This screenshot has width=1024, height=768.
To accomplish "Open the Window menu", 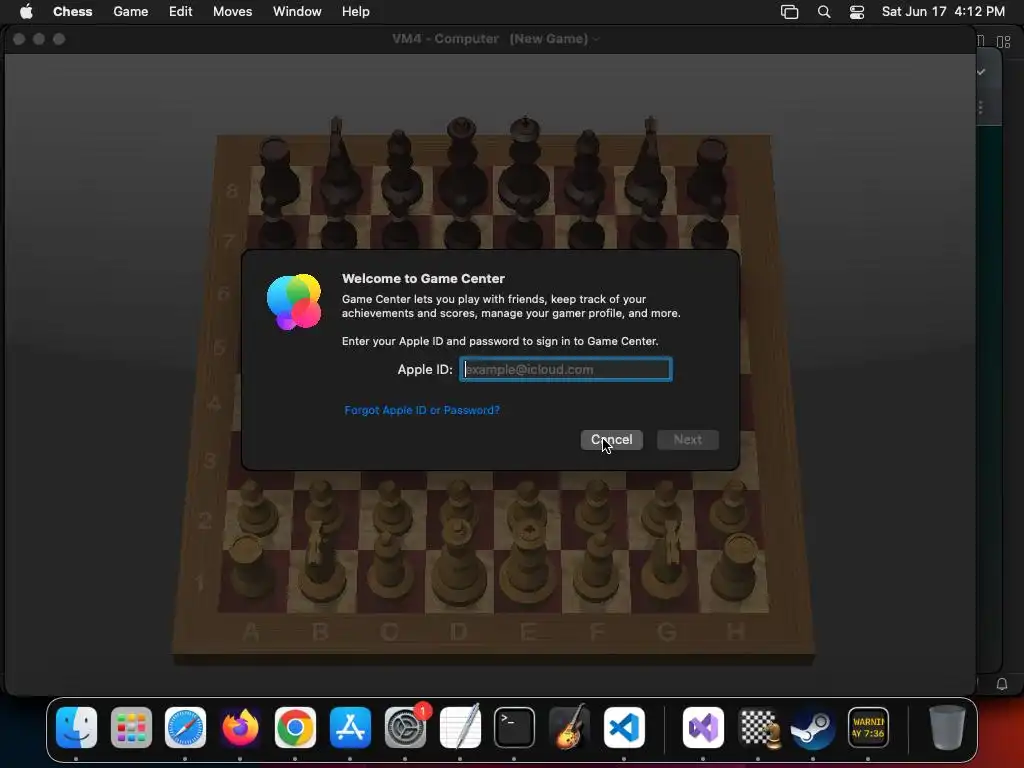I will pos(297,12).
